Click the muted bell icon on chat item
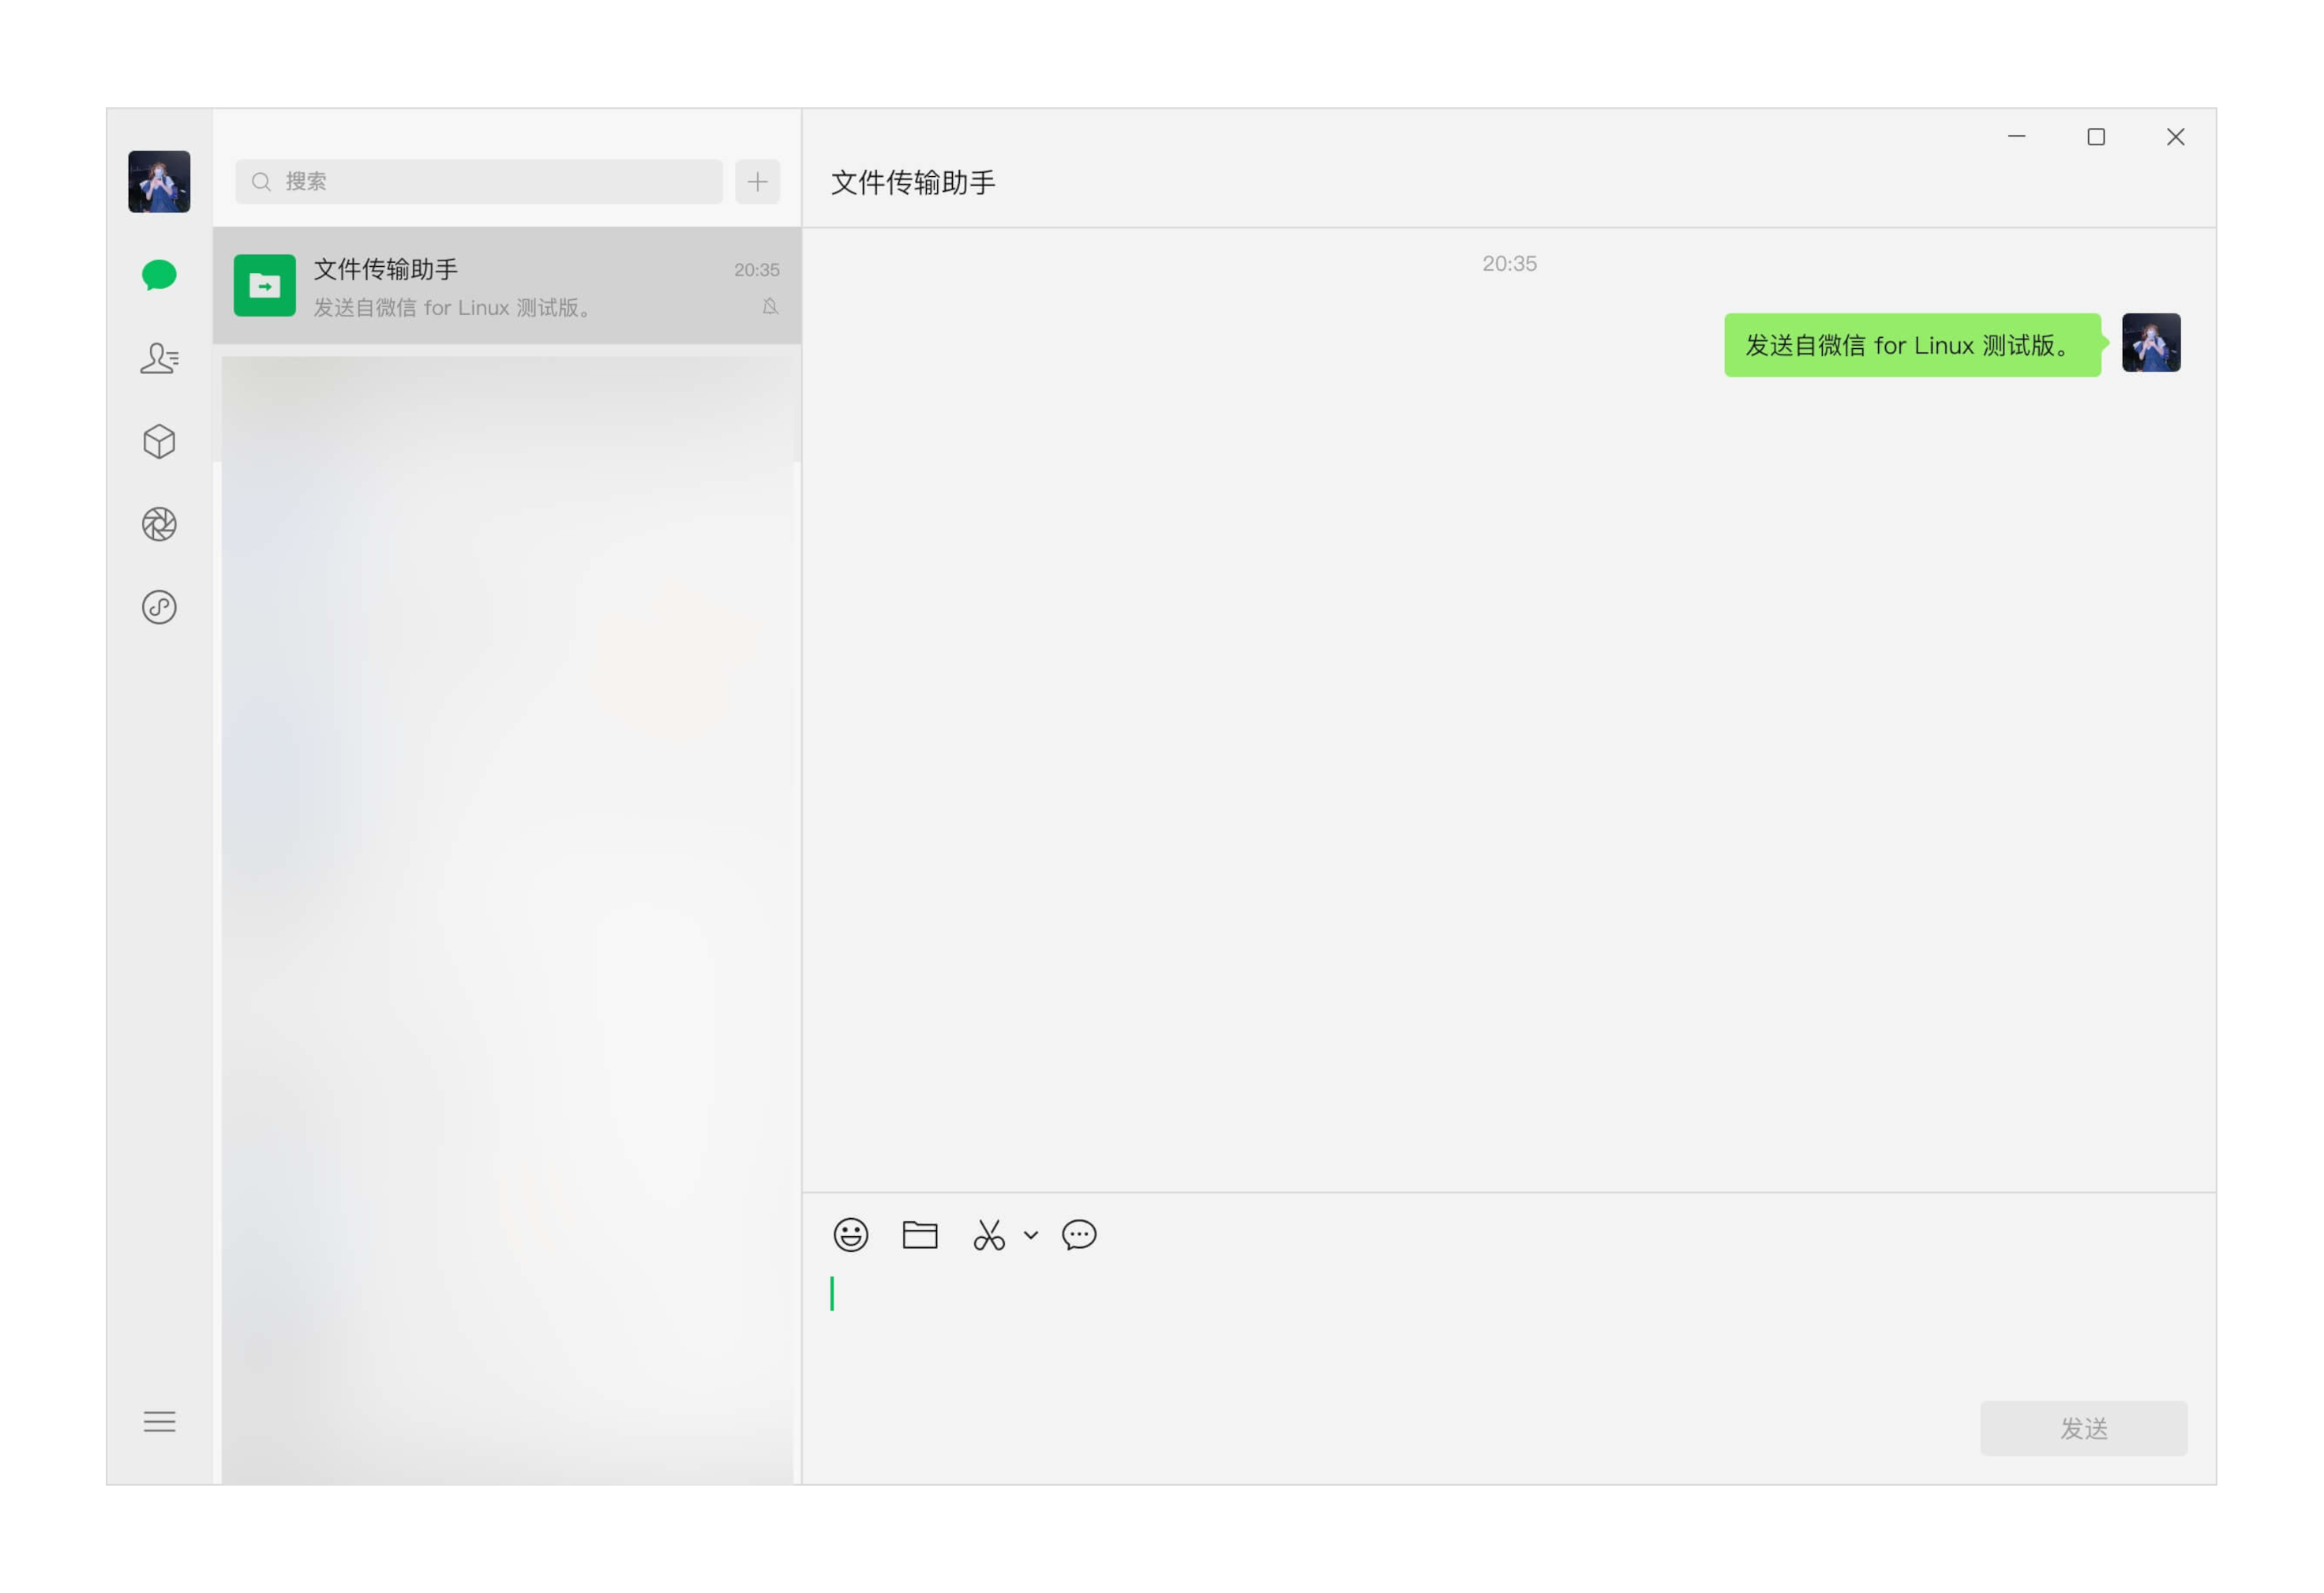2324x1593 pixels. click(770, 306)
